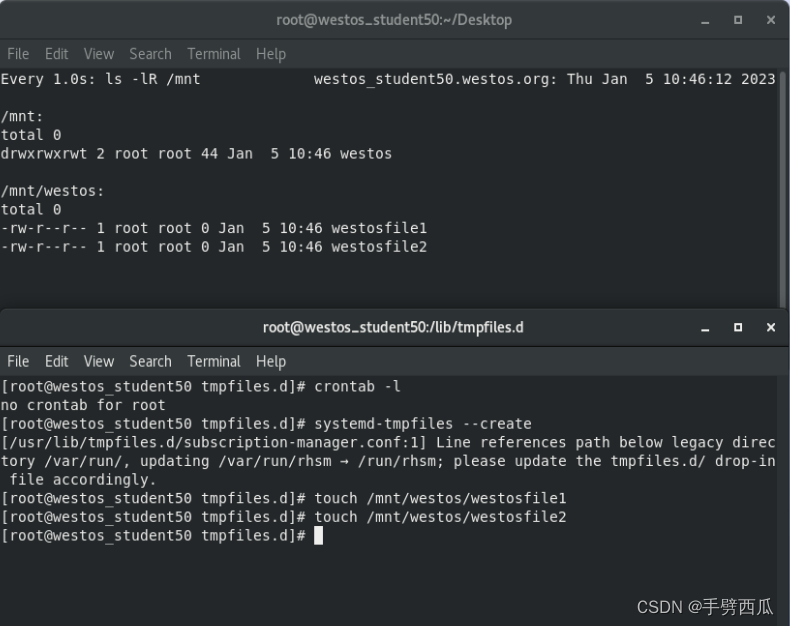Open Search menu in upper terminal
The width and height of the screenshot is (790, 626).
tap(150, 54)
